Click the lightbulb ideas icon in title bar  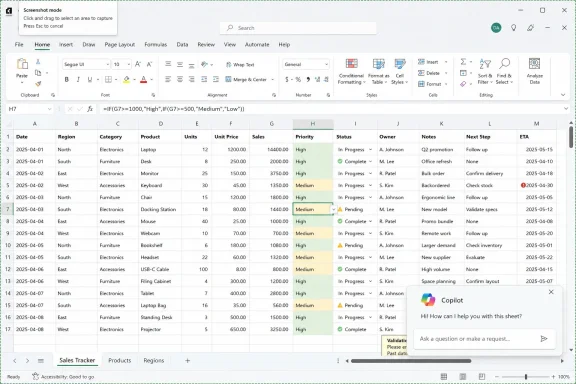click(x=514, y=28)
